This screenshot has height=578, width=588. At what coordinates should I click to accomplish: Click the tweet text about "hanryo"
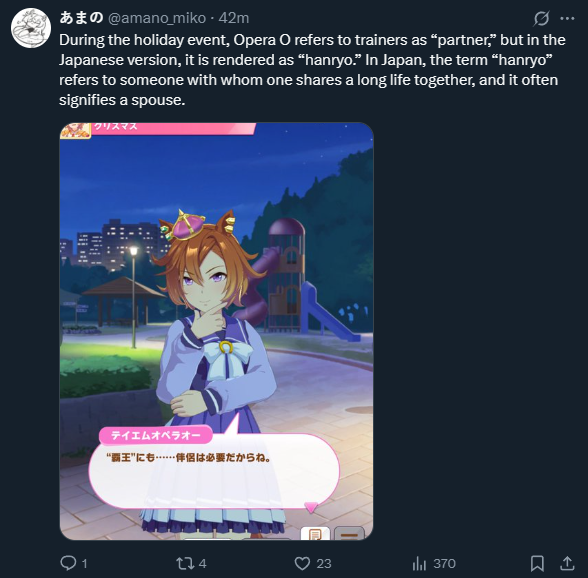click(312, 70)
